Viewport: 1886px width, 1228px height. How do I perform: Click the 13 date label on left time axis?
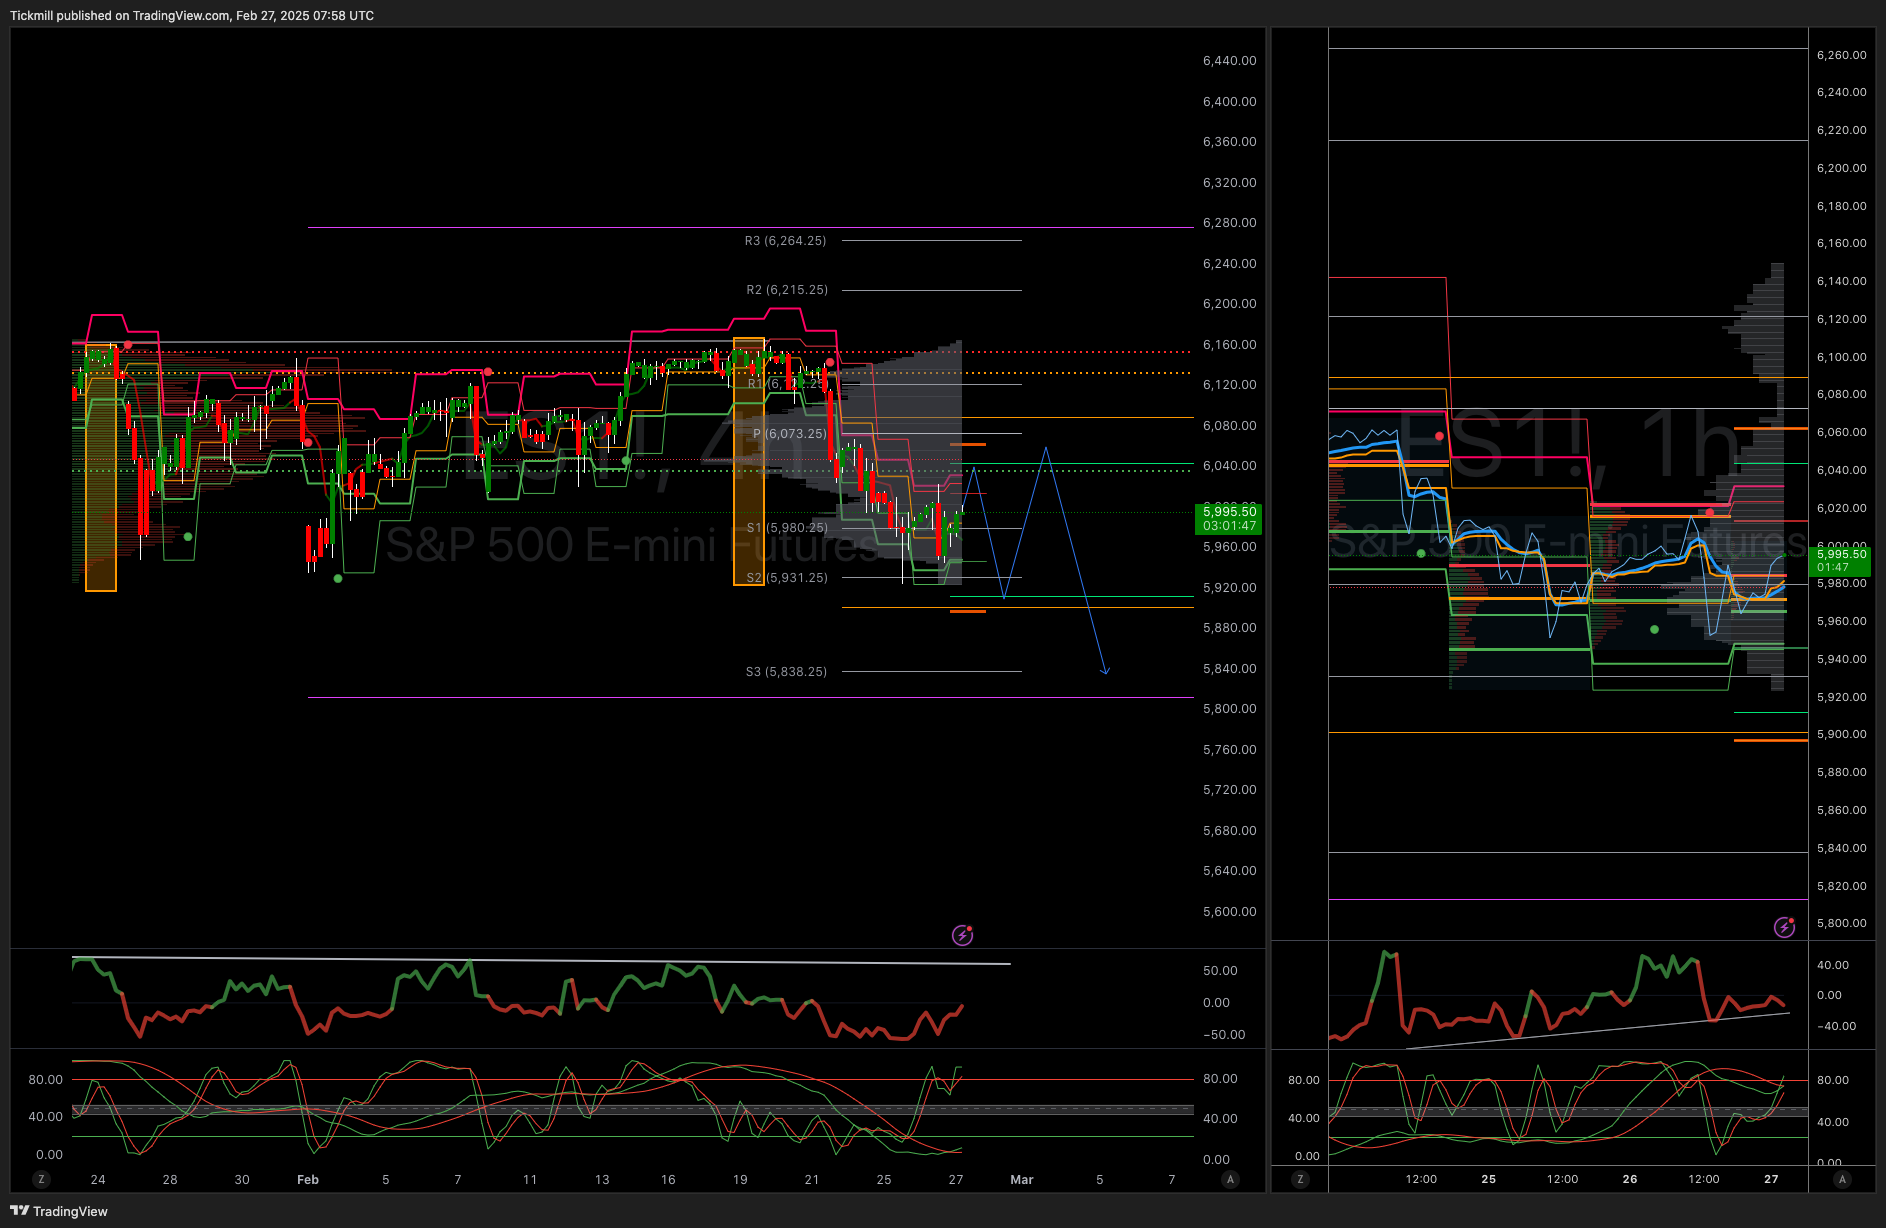coord(602,1180)
